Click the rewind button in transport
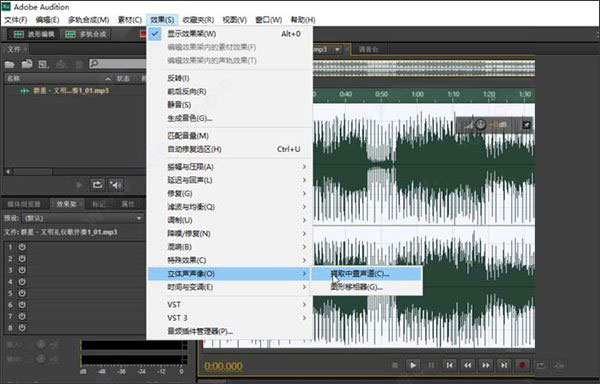Image resolution: width=600 pixels, height=384 pixels. click(468, 365)
